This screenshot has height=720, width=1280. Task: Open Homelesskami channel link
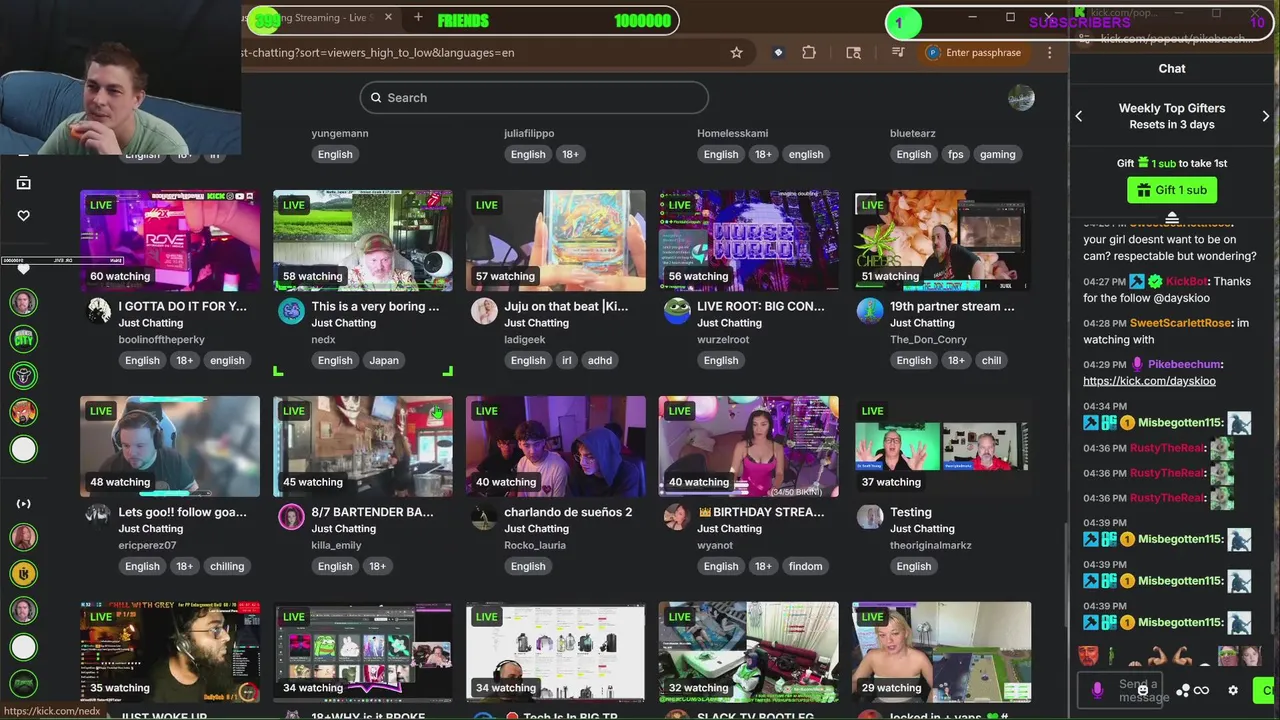coord(733,133)
